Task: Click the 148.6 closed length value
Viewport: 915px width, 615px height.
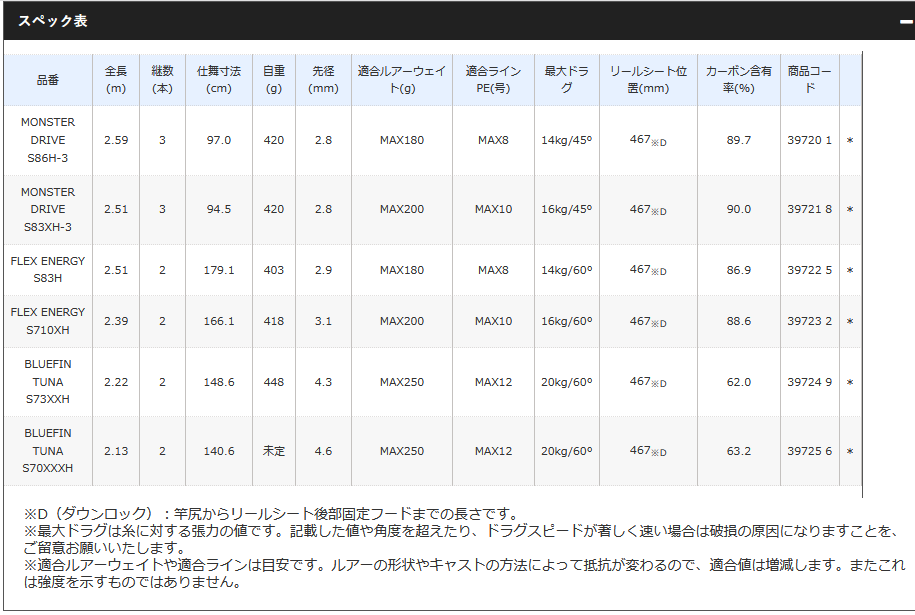Action: (x=219, y=382)
